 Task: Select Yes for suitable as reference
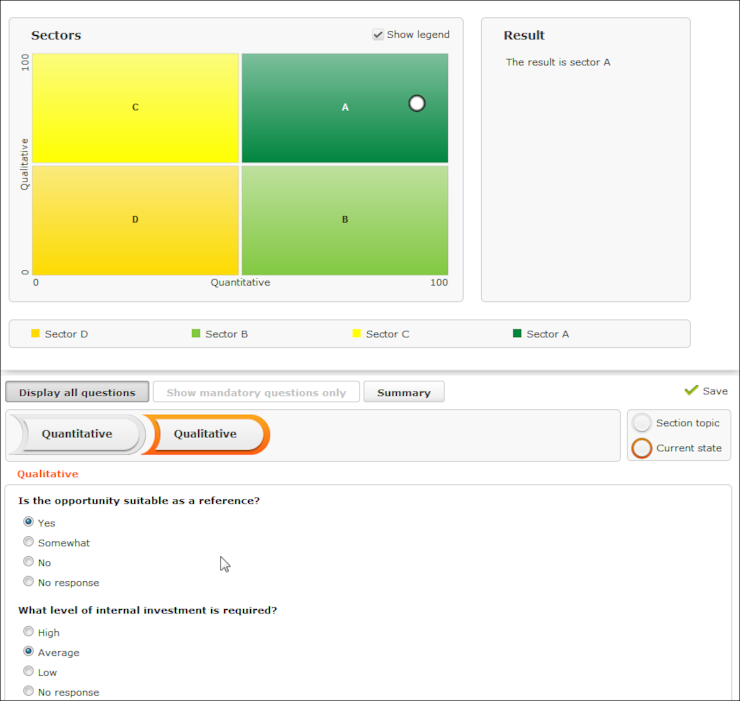point(28,522)
